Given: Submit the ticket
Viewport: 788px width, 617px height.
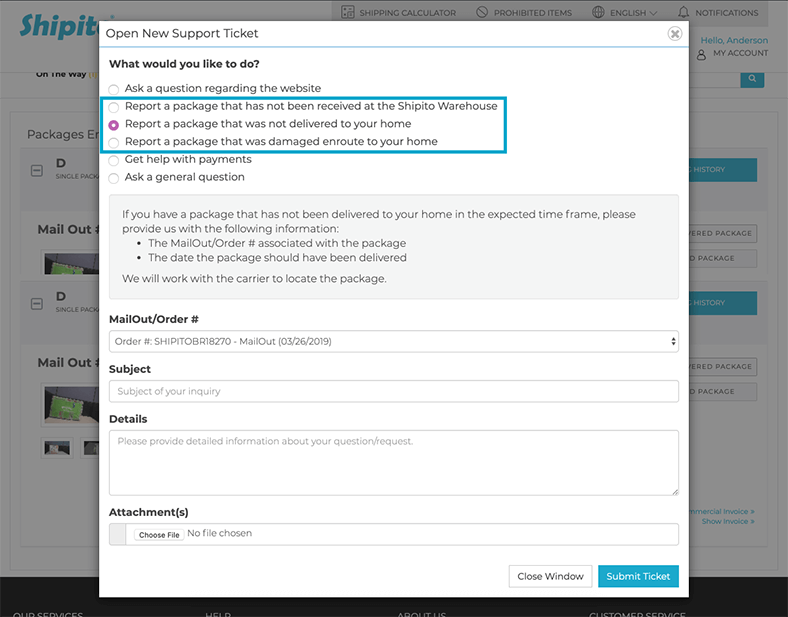Looking at the screenshot, I should [638, 576].
